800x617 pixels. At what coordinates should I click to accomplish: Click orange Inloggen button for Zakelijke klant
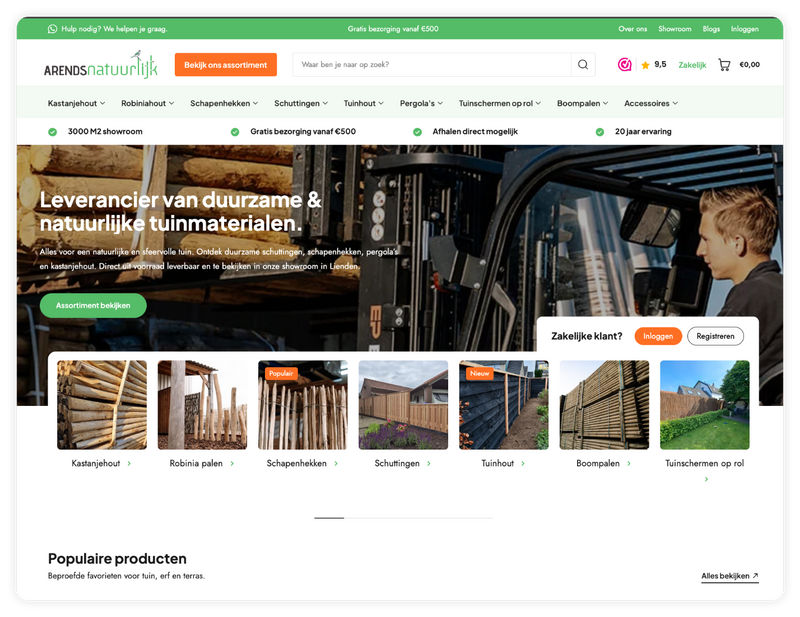click(x=658, y=336)
